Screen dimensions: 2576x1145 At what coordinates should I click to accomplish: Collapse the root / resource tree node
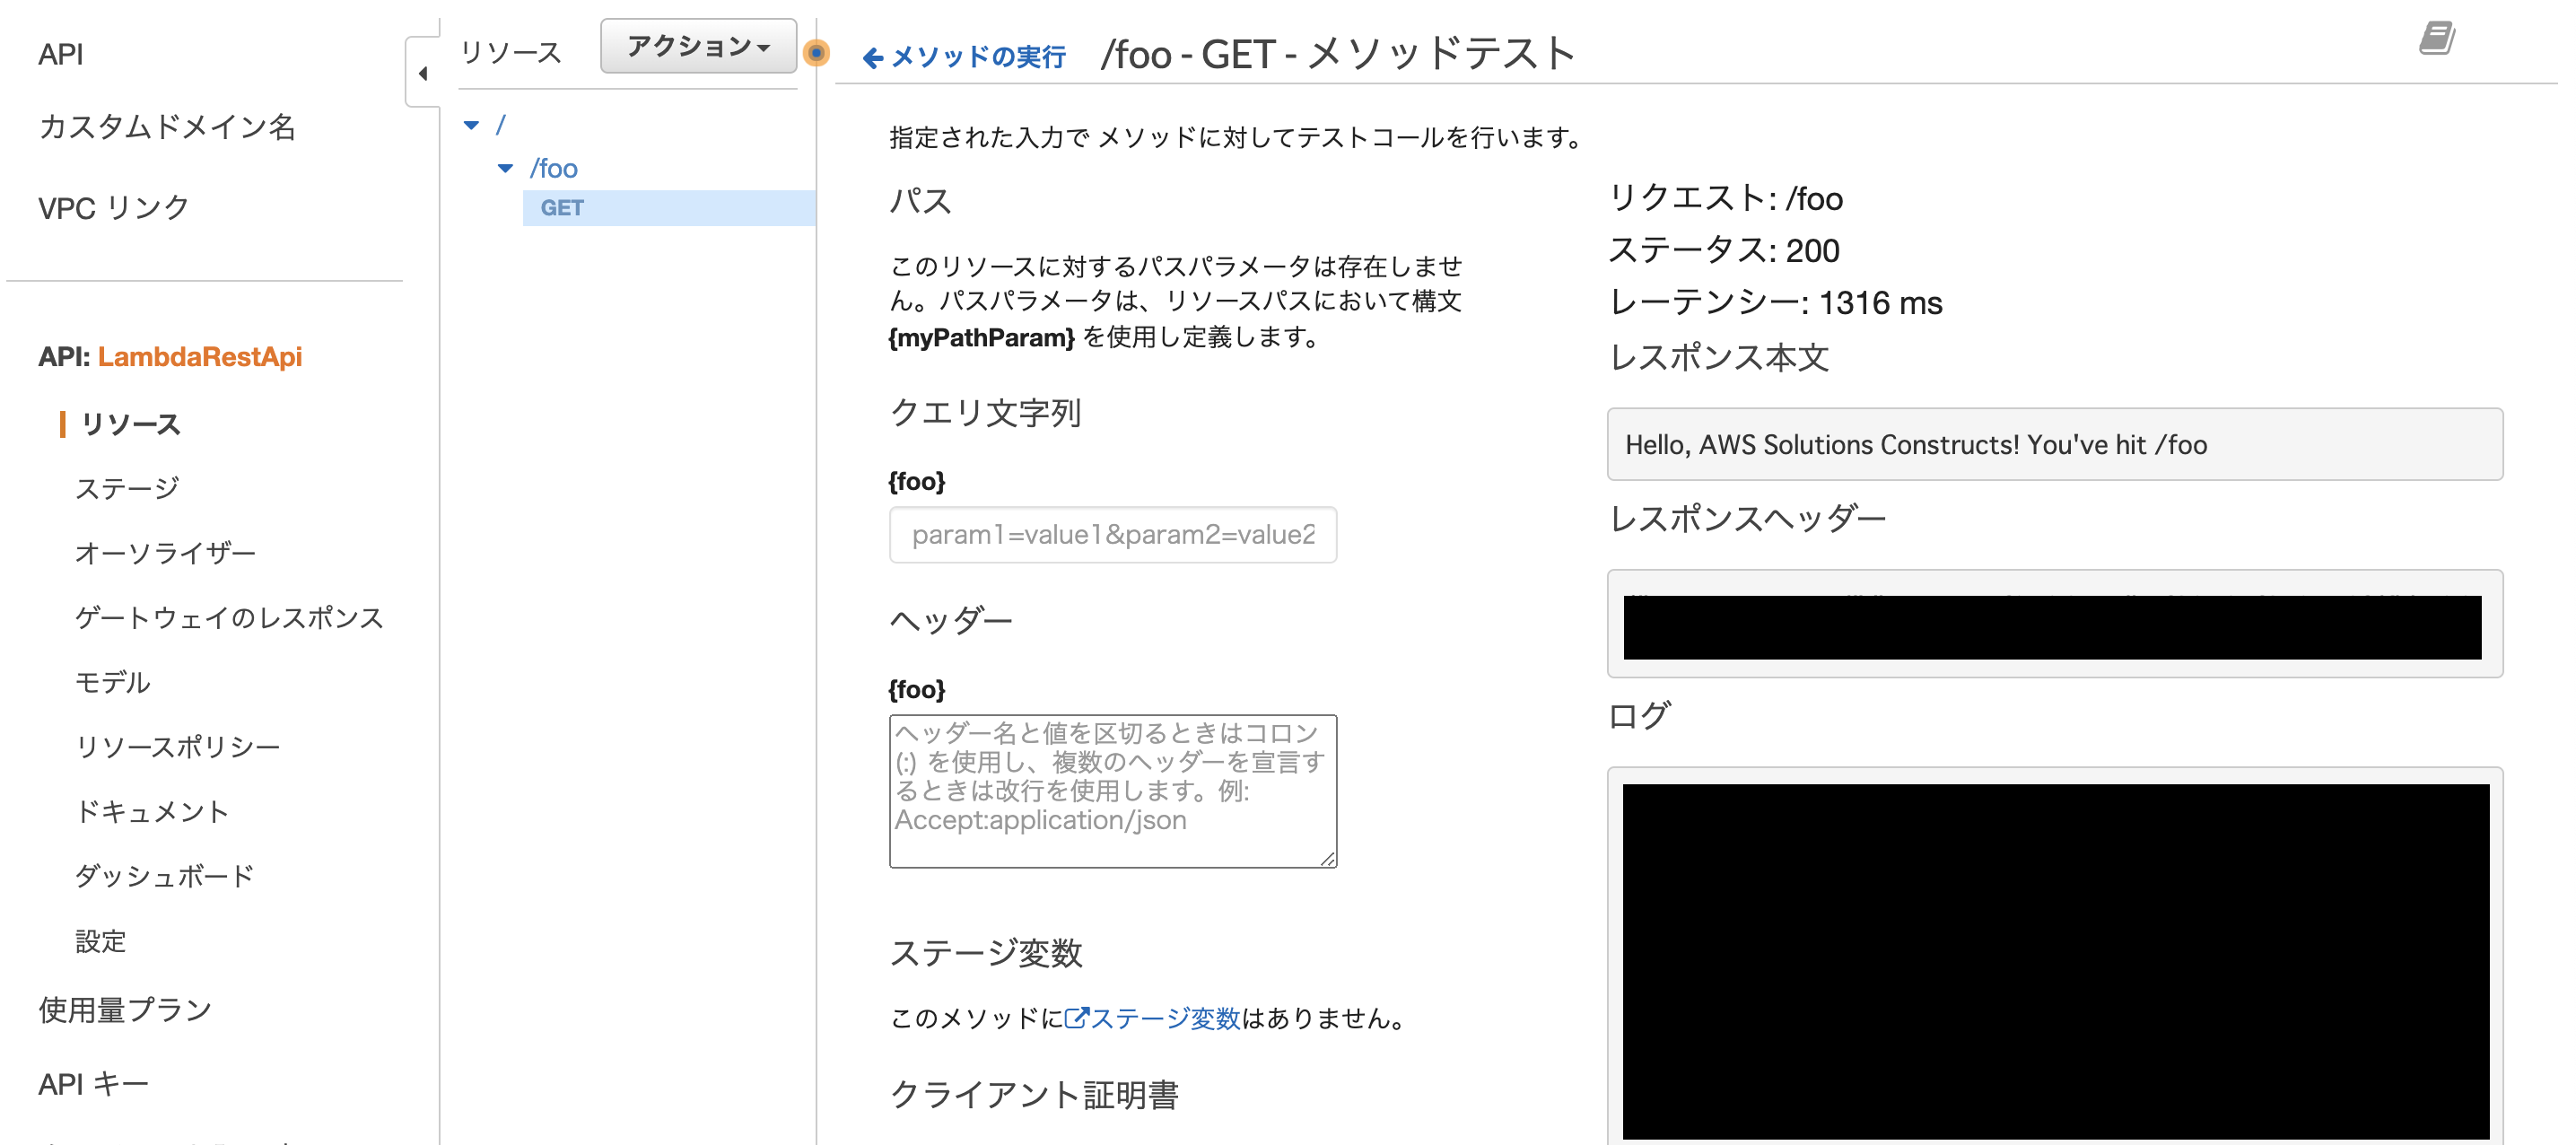pyautogui.click(x=472, y=126)
